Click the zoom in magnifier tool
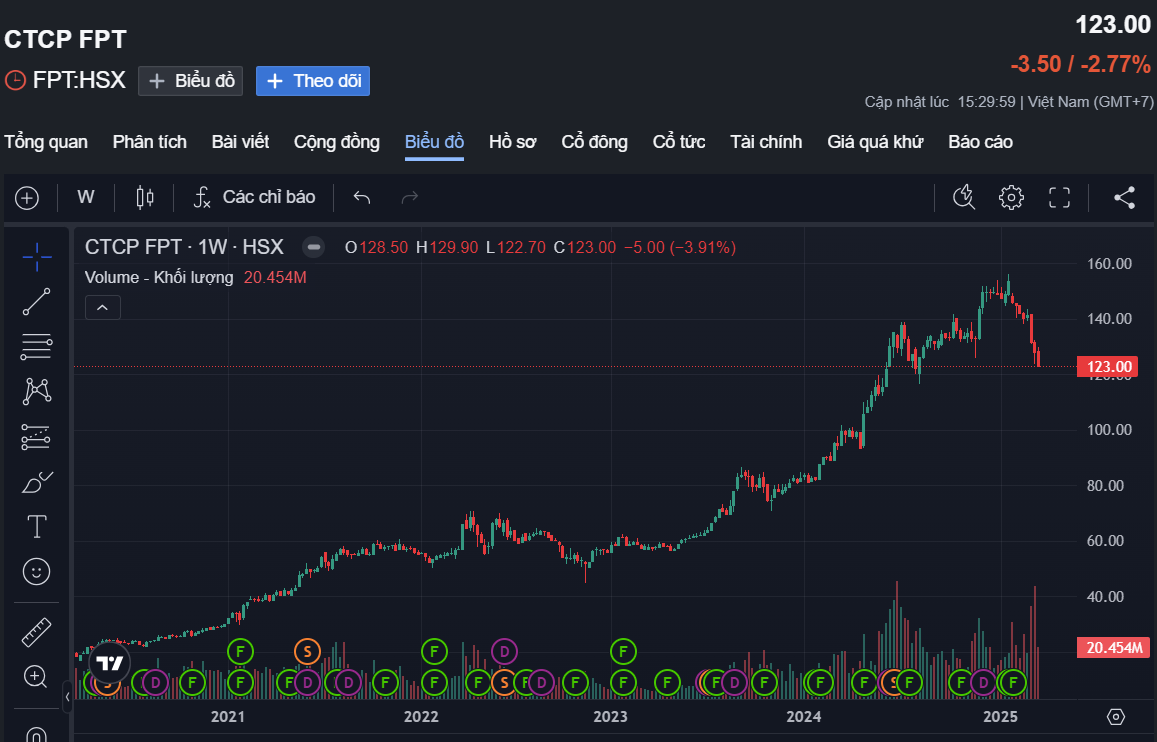The width and height of the screenshot is (1157, 742). 37,677
